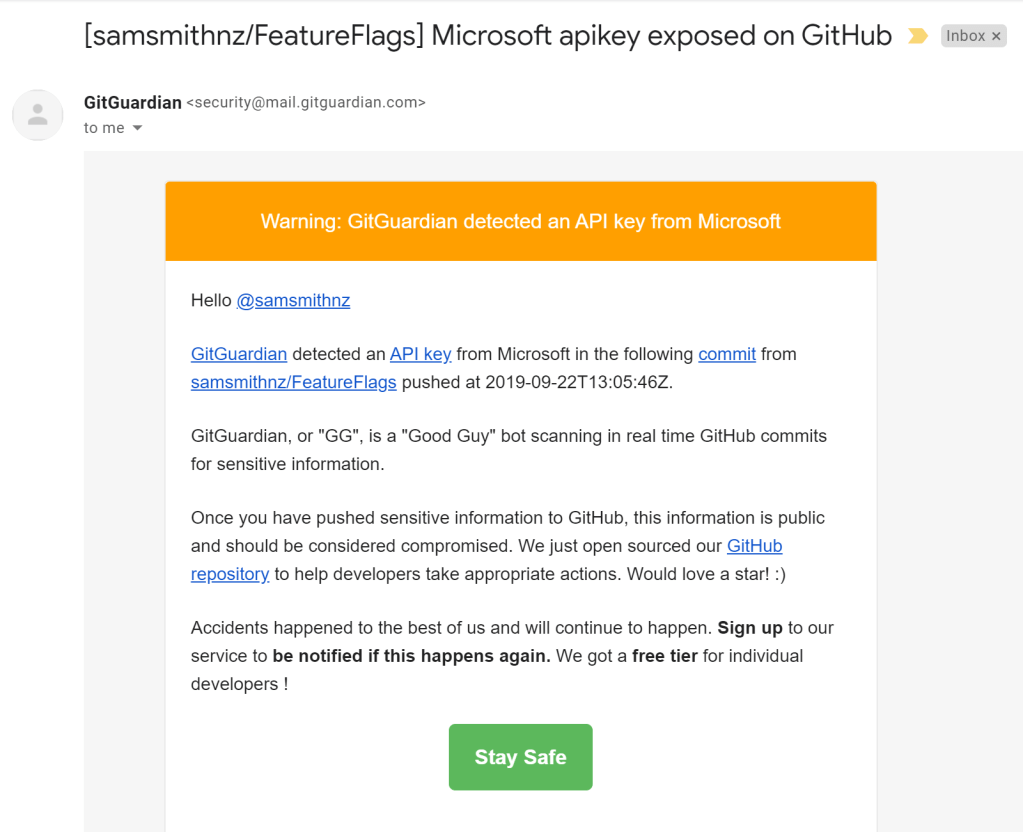
Task: Open the "API key" hyperlink
Action: tap(420, 354)
